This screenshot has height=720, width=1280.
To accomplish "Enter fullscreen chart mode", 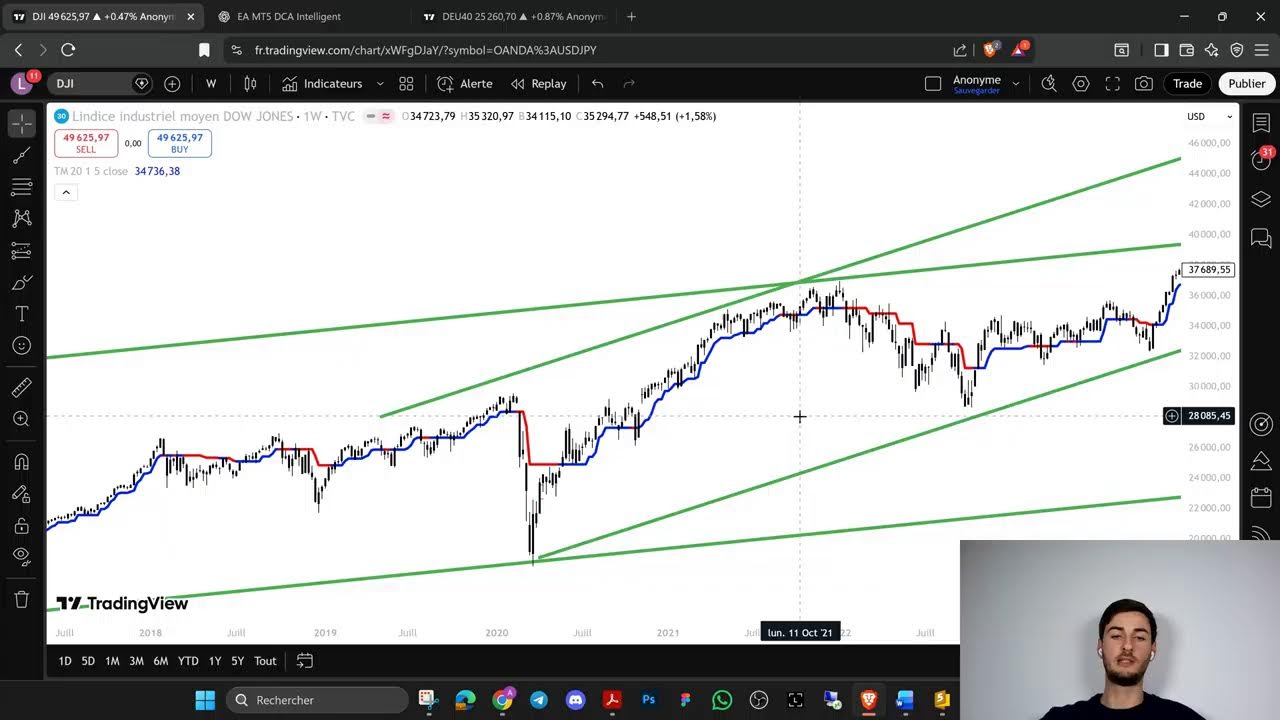I will 1113,84.
